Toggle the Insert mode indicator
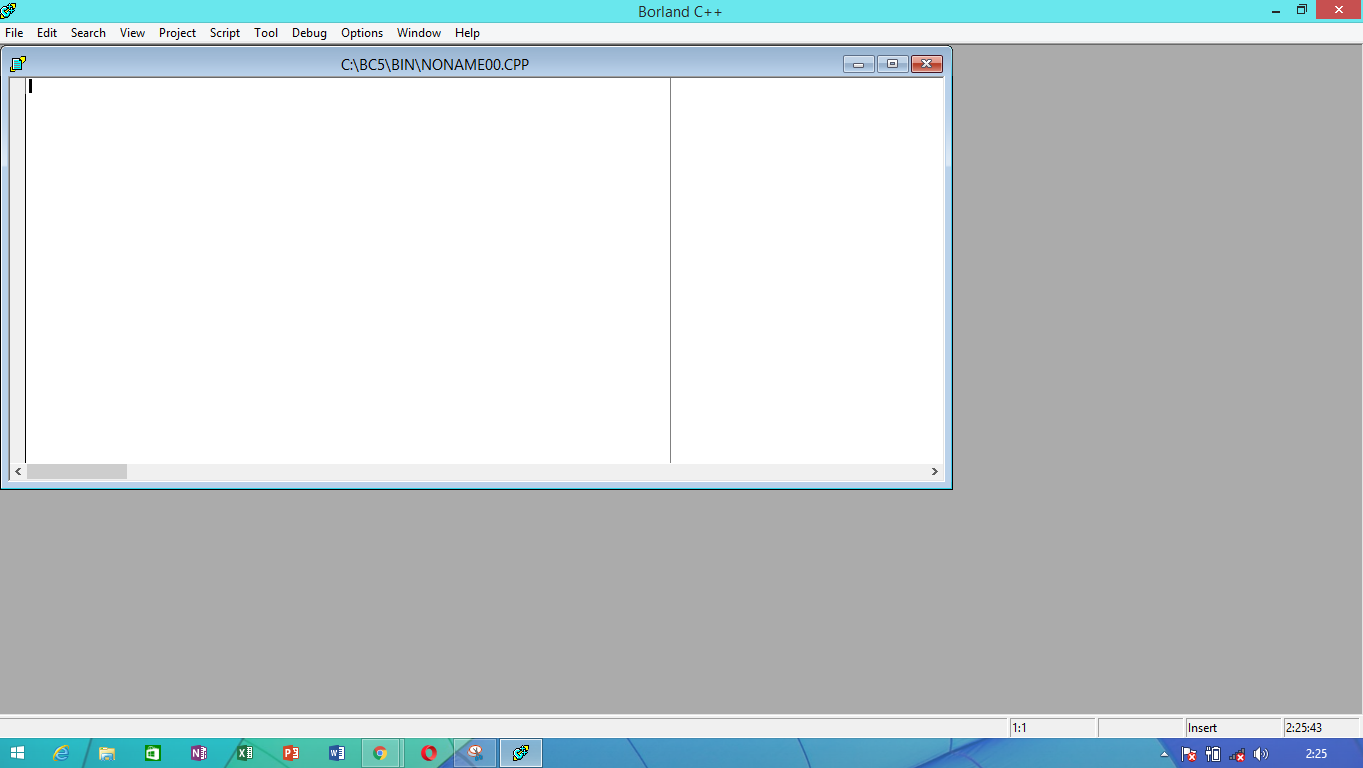Screen dimensions: 1363x768 (1207, 727)
